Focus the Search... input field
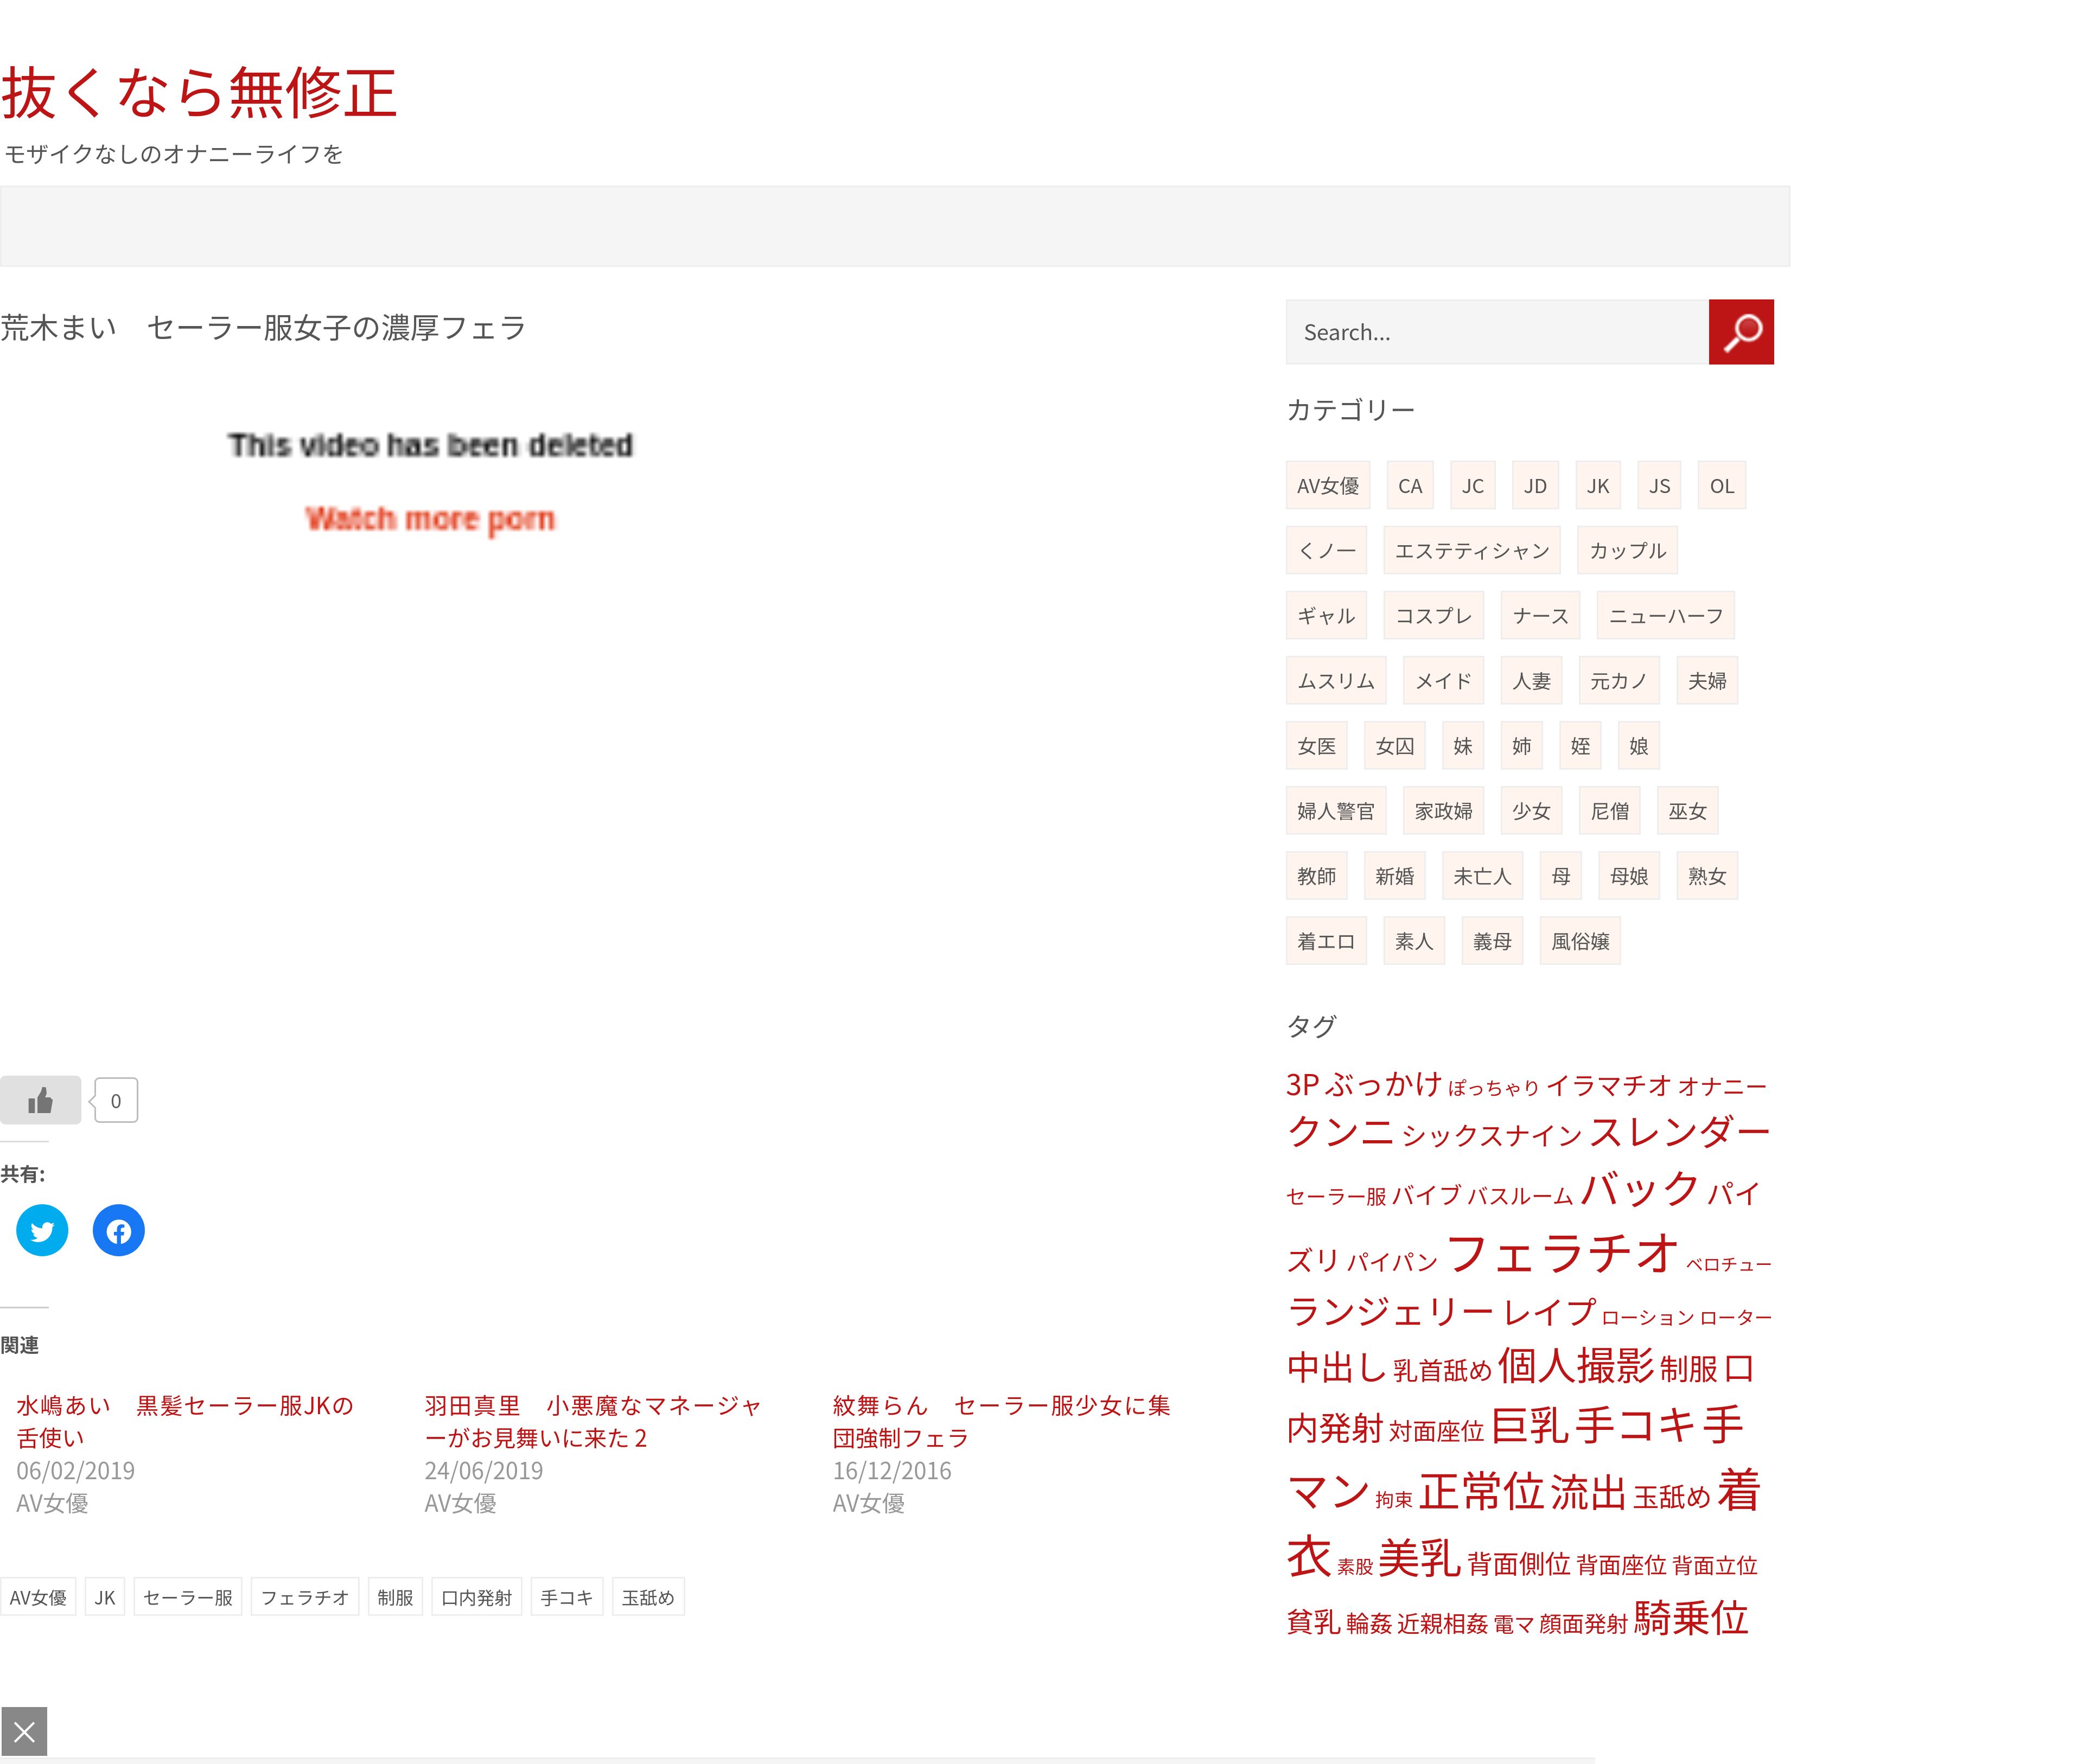 tap(1496, 332)
